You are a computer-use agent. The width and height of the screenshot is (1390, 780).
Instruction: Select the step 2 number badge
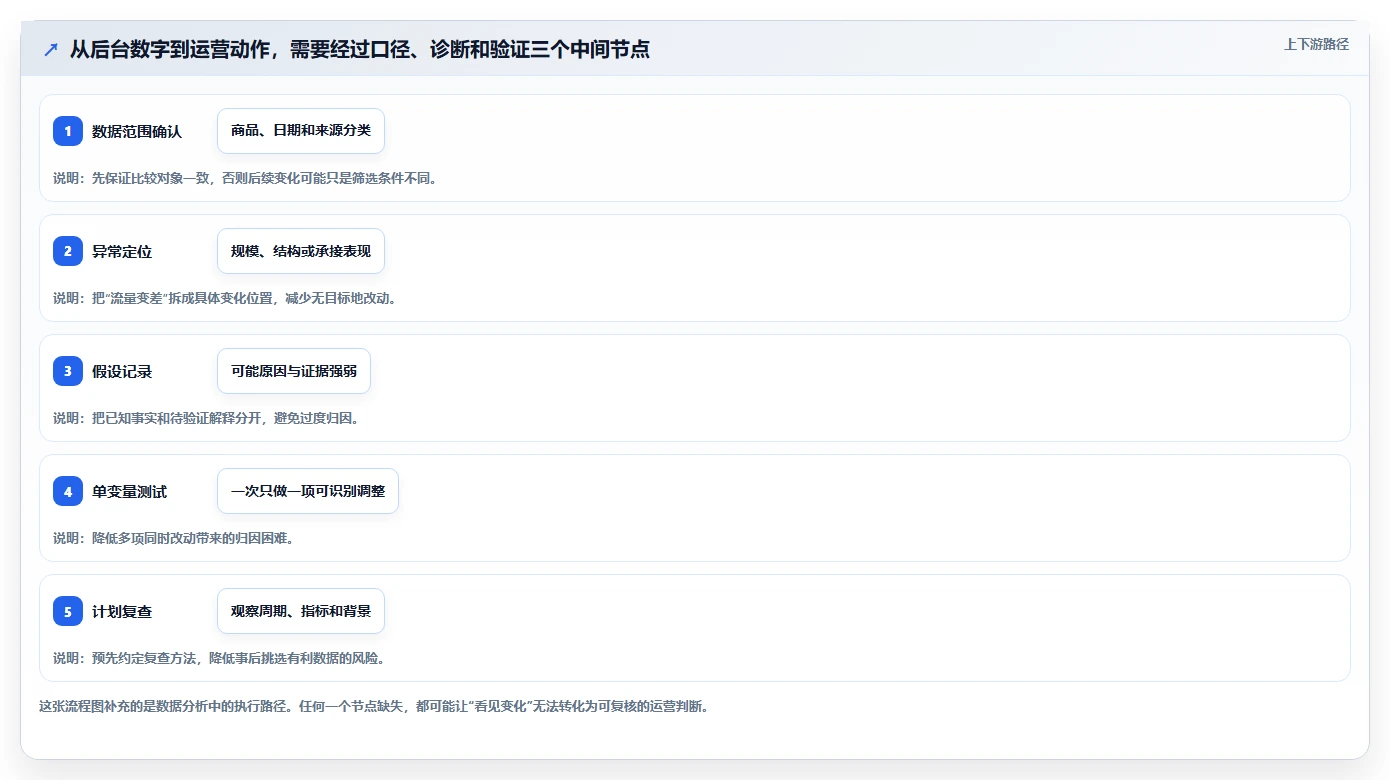[68, 251]
